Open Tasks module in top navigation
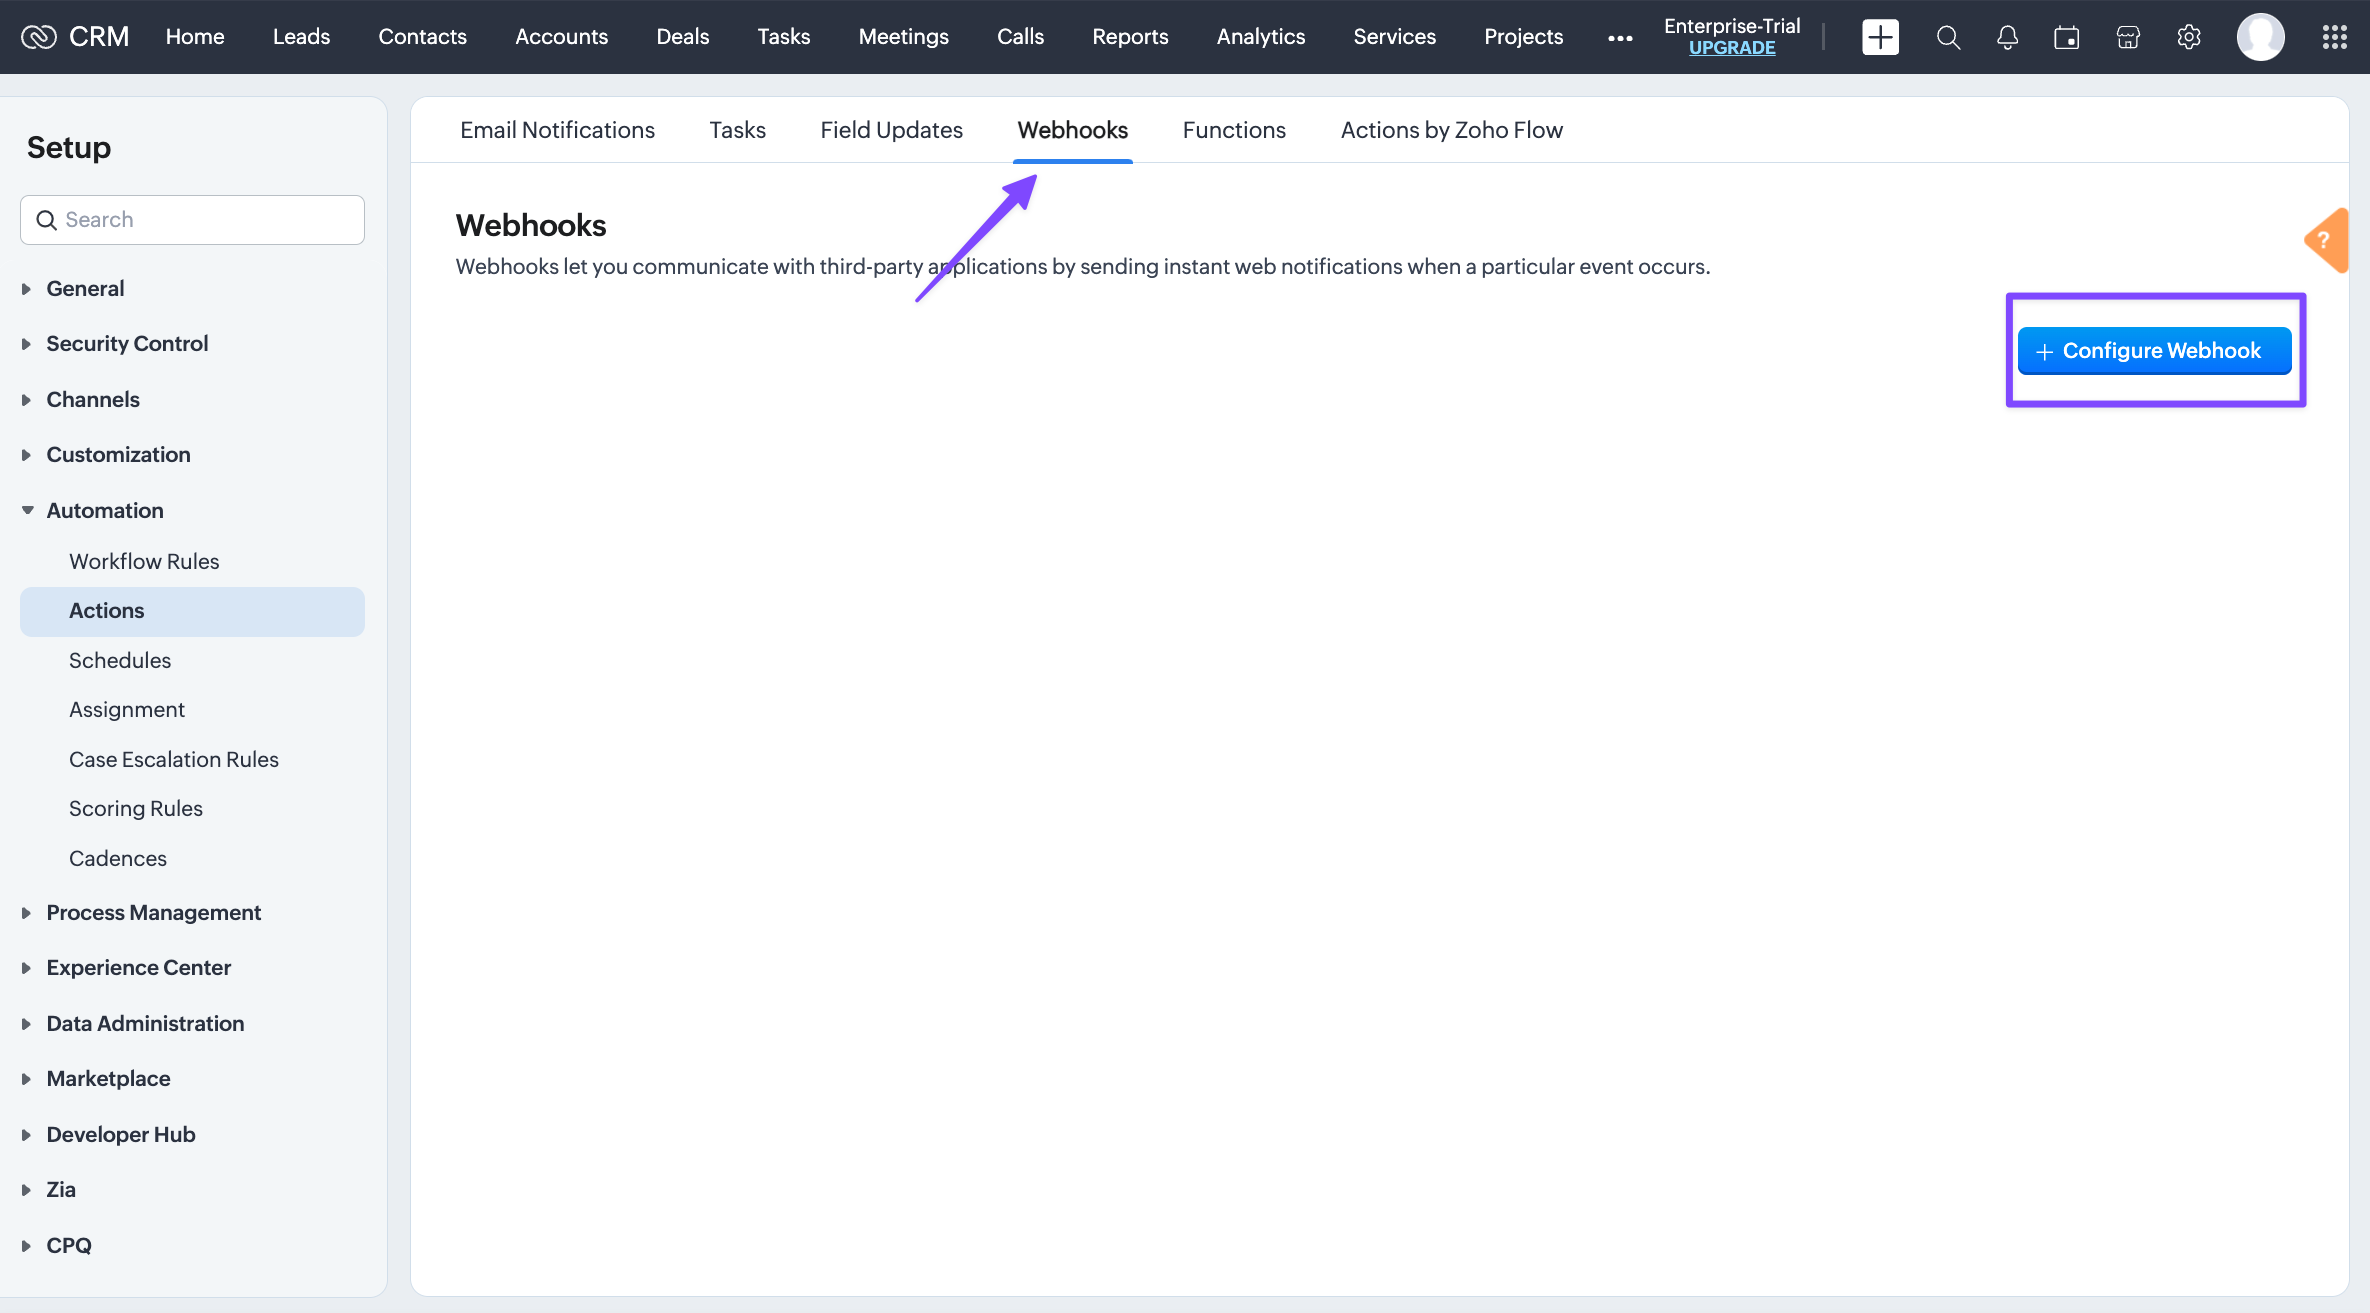 click(x=783, y=37)
